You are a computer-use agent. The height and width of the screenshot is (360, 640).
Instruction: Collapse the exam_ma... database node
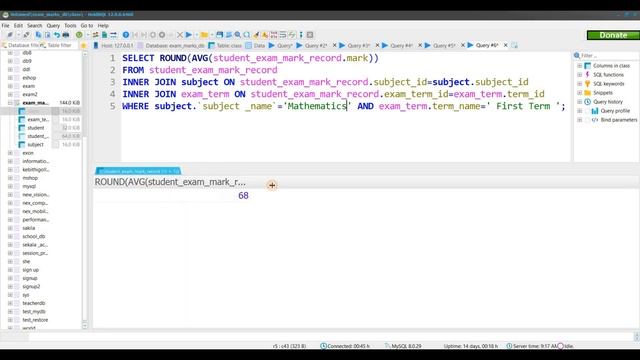[x=10, y=103]
